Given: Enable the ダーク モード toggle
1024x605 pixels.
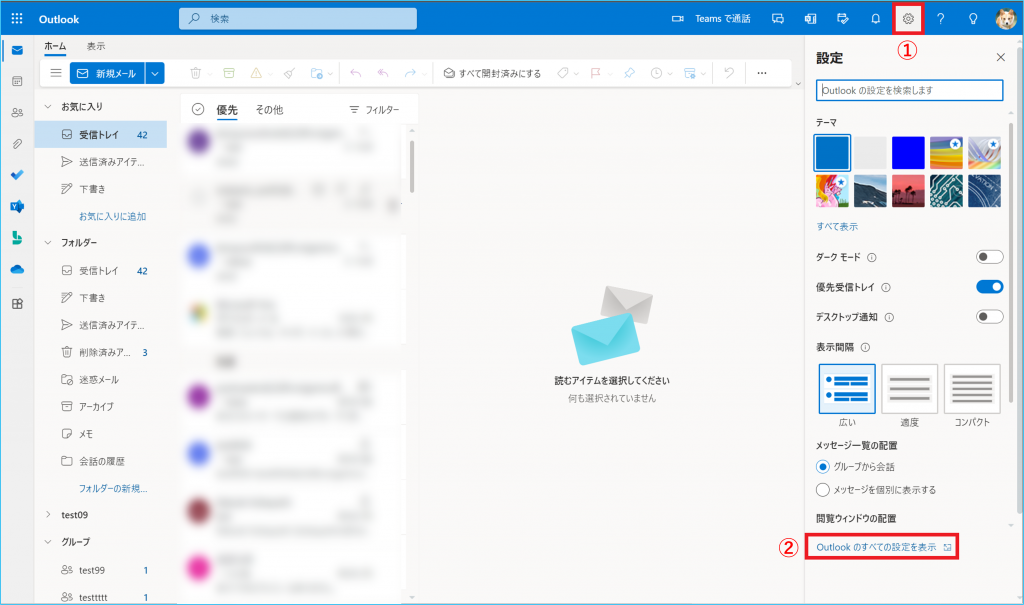Looking at the screenshot, I should 989,257.
